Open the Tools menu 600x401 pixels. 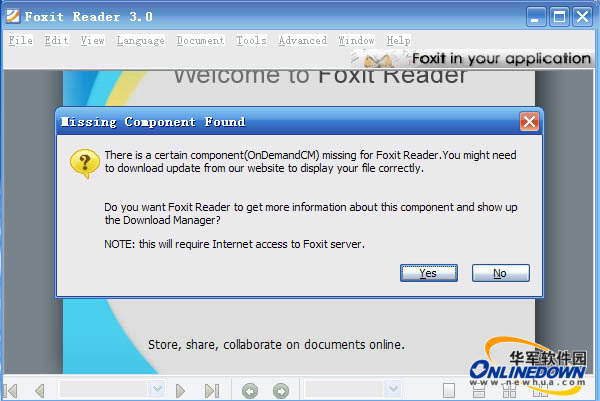(x=251, y=40)
